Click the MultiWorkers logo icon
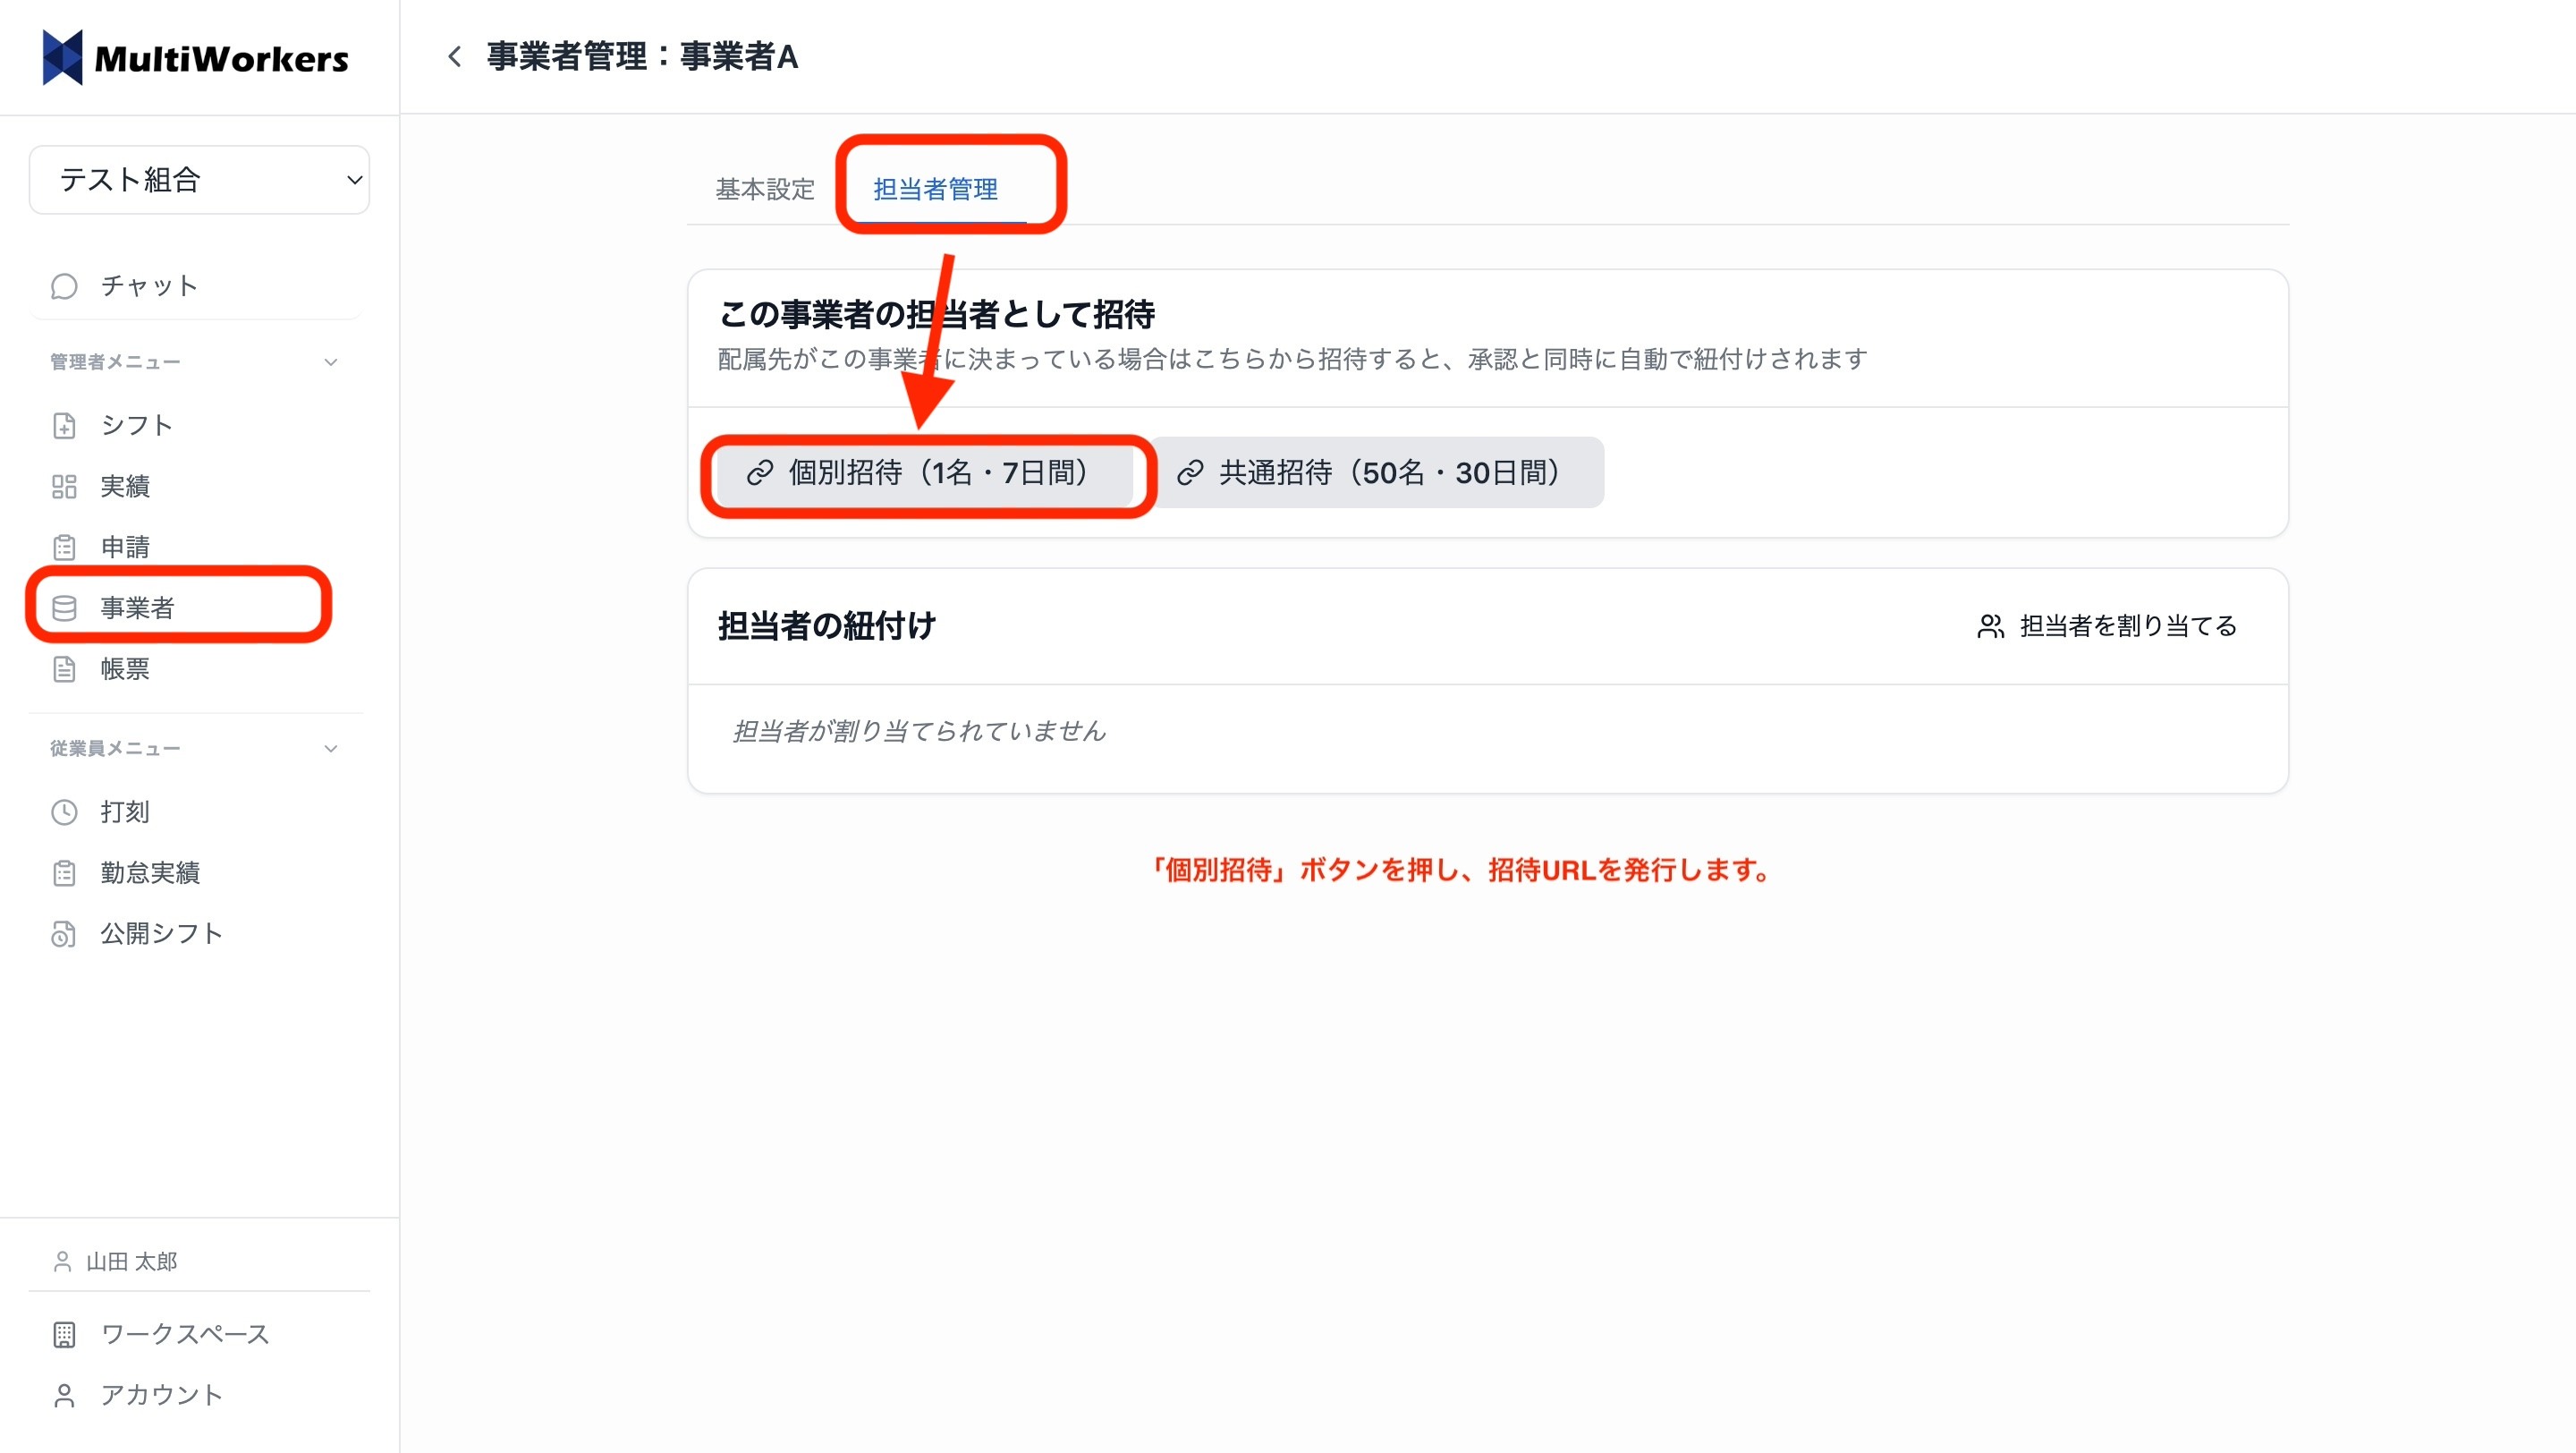 point(62,57)
